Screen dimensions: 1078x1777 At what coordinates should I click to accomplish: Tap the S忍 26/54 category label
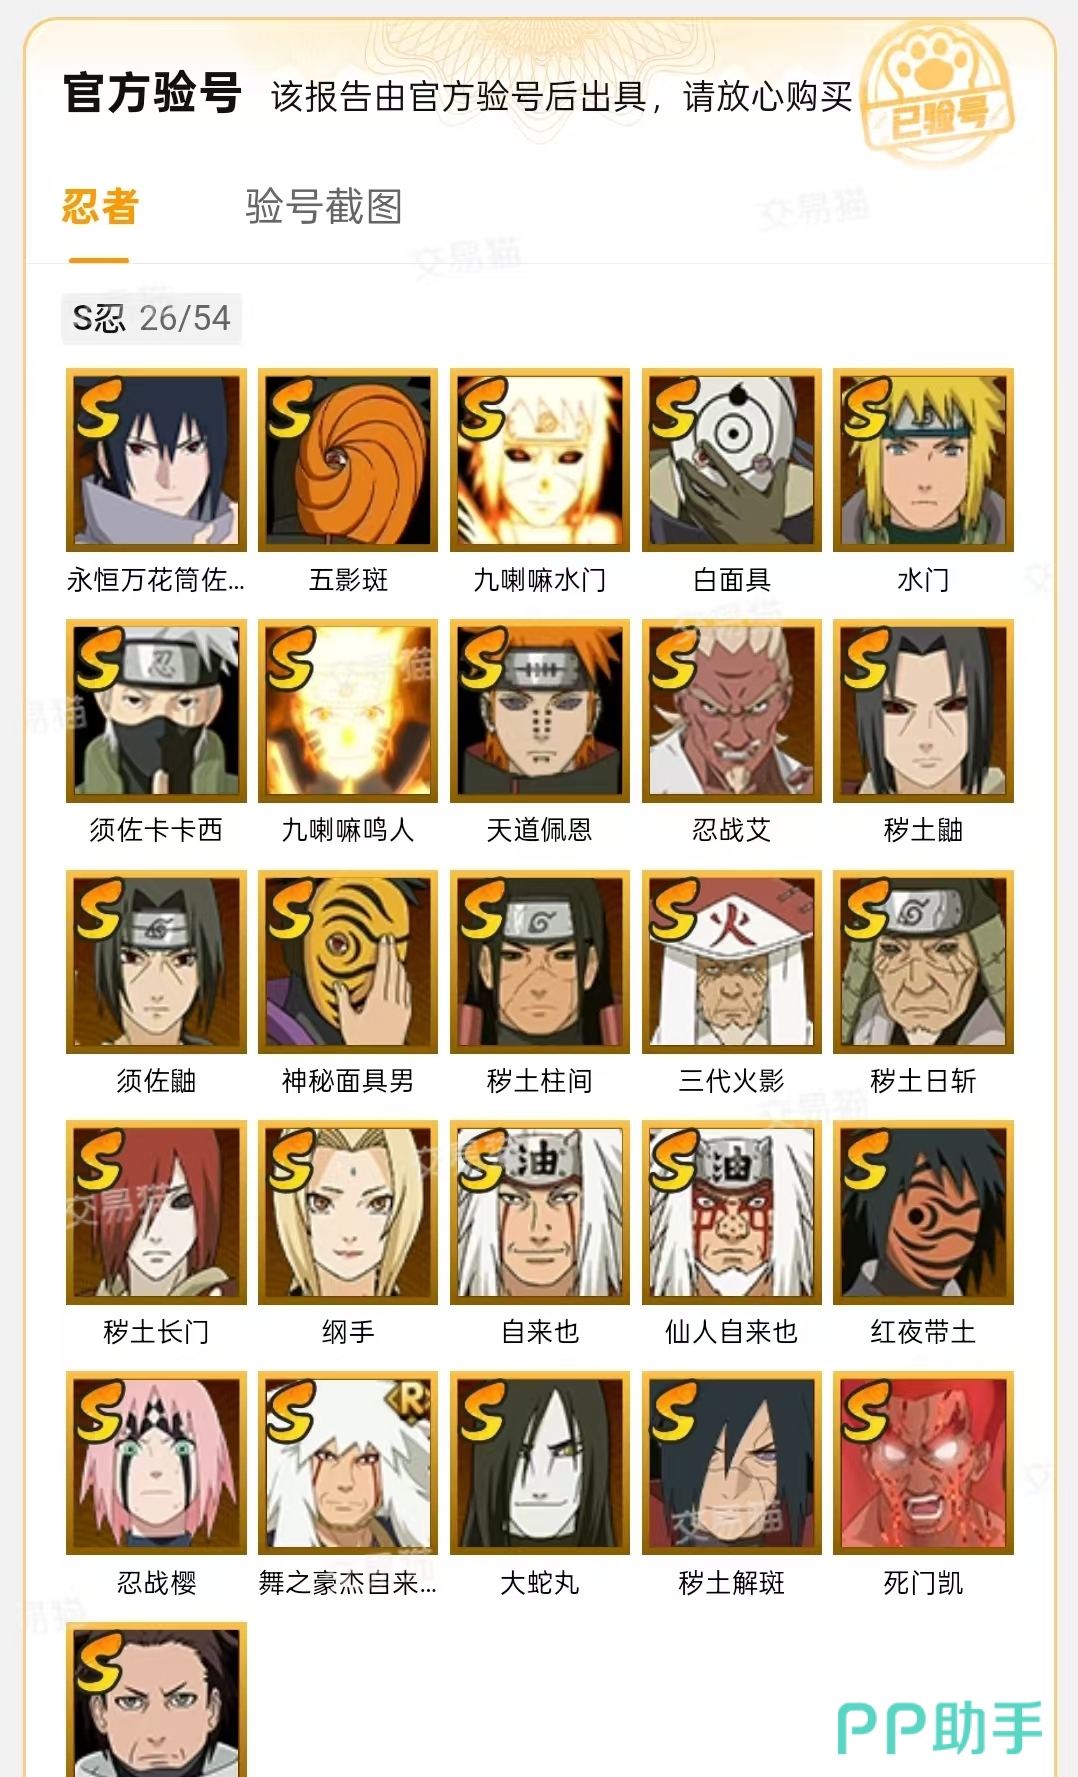pyautogui.click(x=152, y=318)
